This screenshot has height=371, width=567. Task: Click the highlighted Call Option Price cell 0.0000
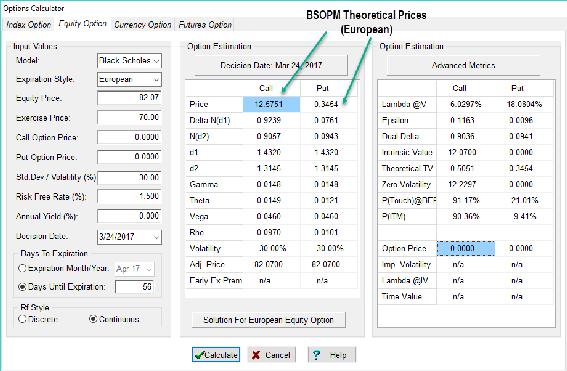(x=466, y=248)
